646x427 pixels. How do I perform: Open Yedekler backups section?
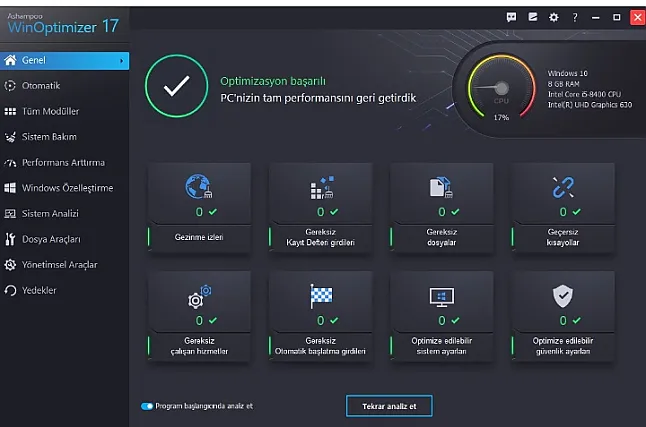(65, 290)
